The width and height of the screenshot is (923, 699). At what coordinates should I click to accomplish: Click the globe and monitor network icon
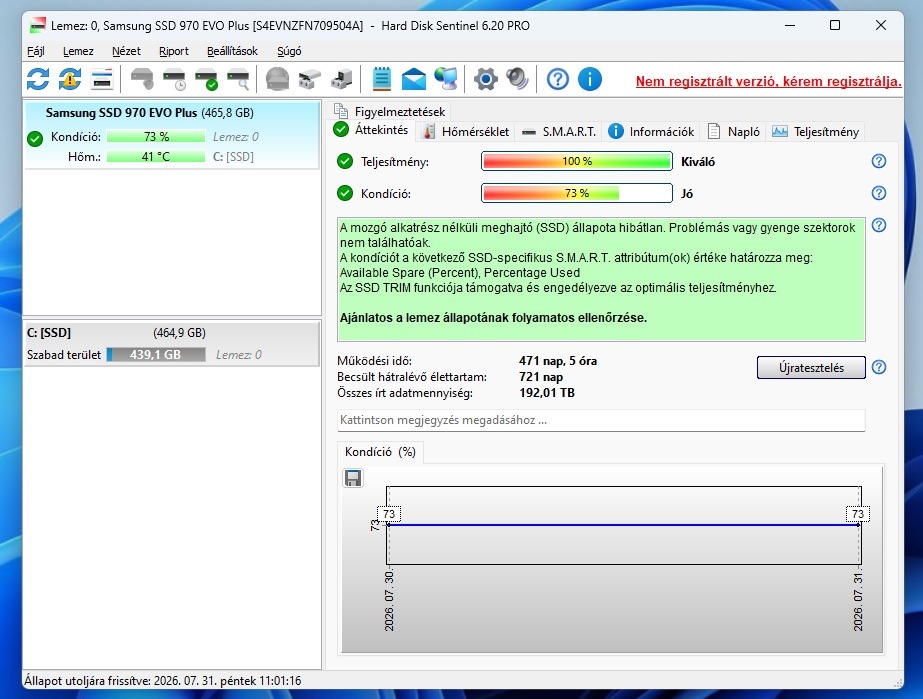pyautogui.click(x=446, y=79)
